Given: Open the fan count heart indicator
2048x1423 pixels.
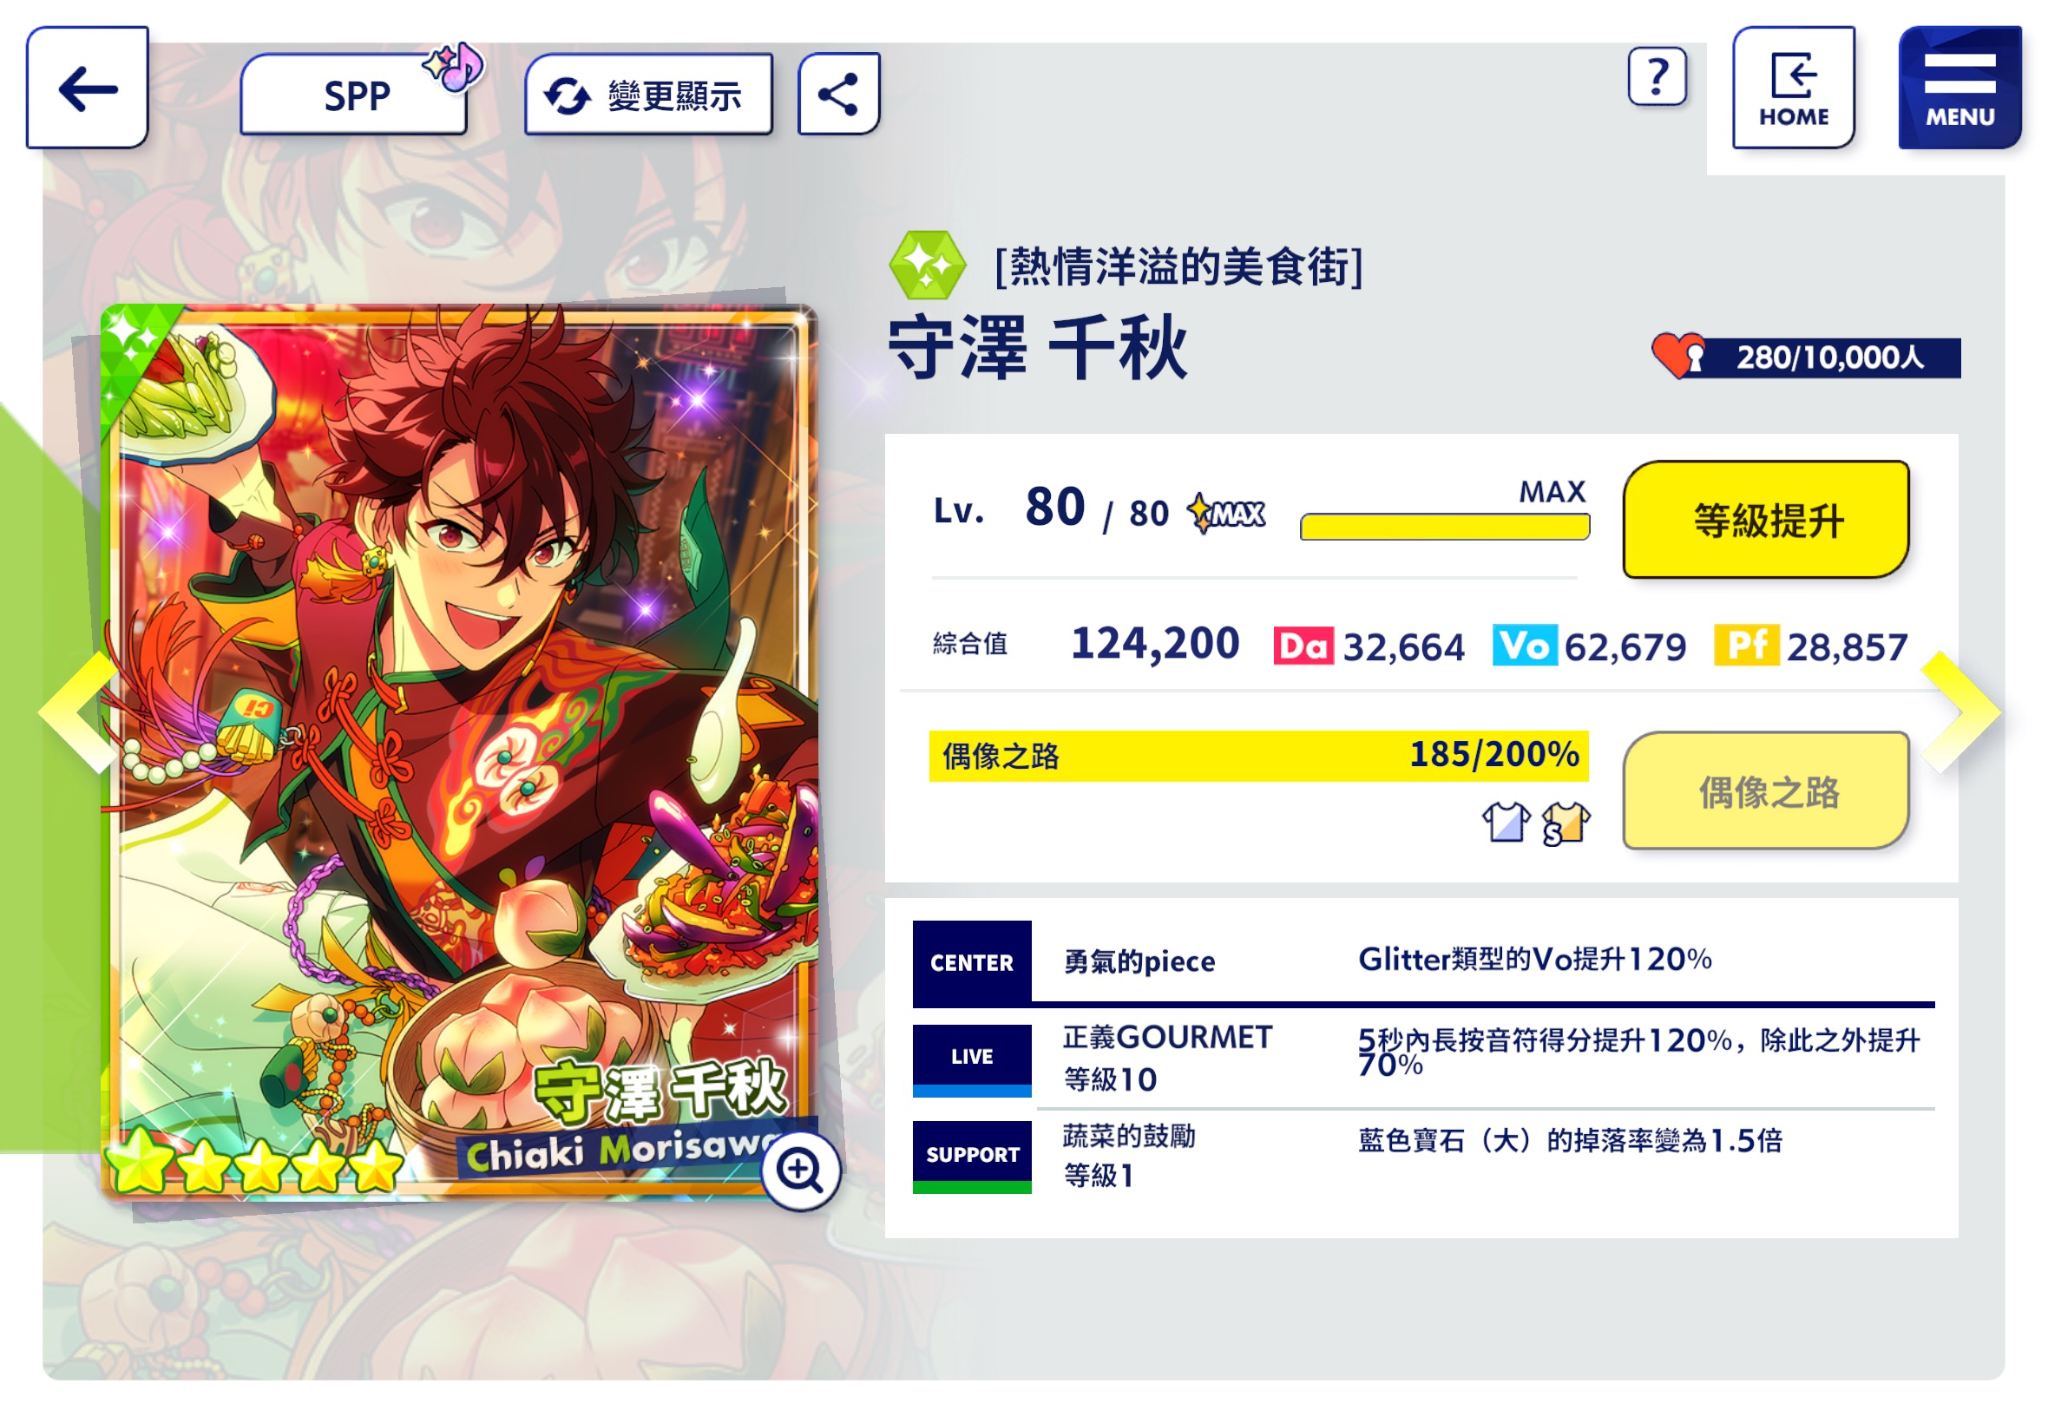Looking at the screenshot, I should coord(1806,357).
